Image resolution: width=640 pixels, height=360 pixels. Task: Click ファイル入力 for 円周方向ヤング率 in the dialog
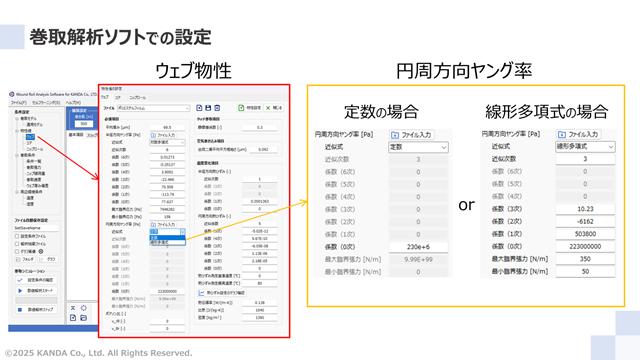[164, 224]
